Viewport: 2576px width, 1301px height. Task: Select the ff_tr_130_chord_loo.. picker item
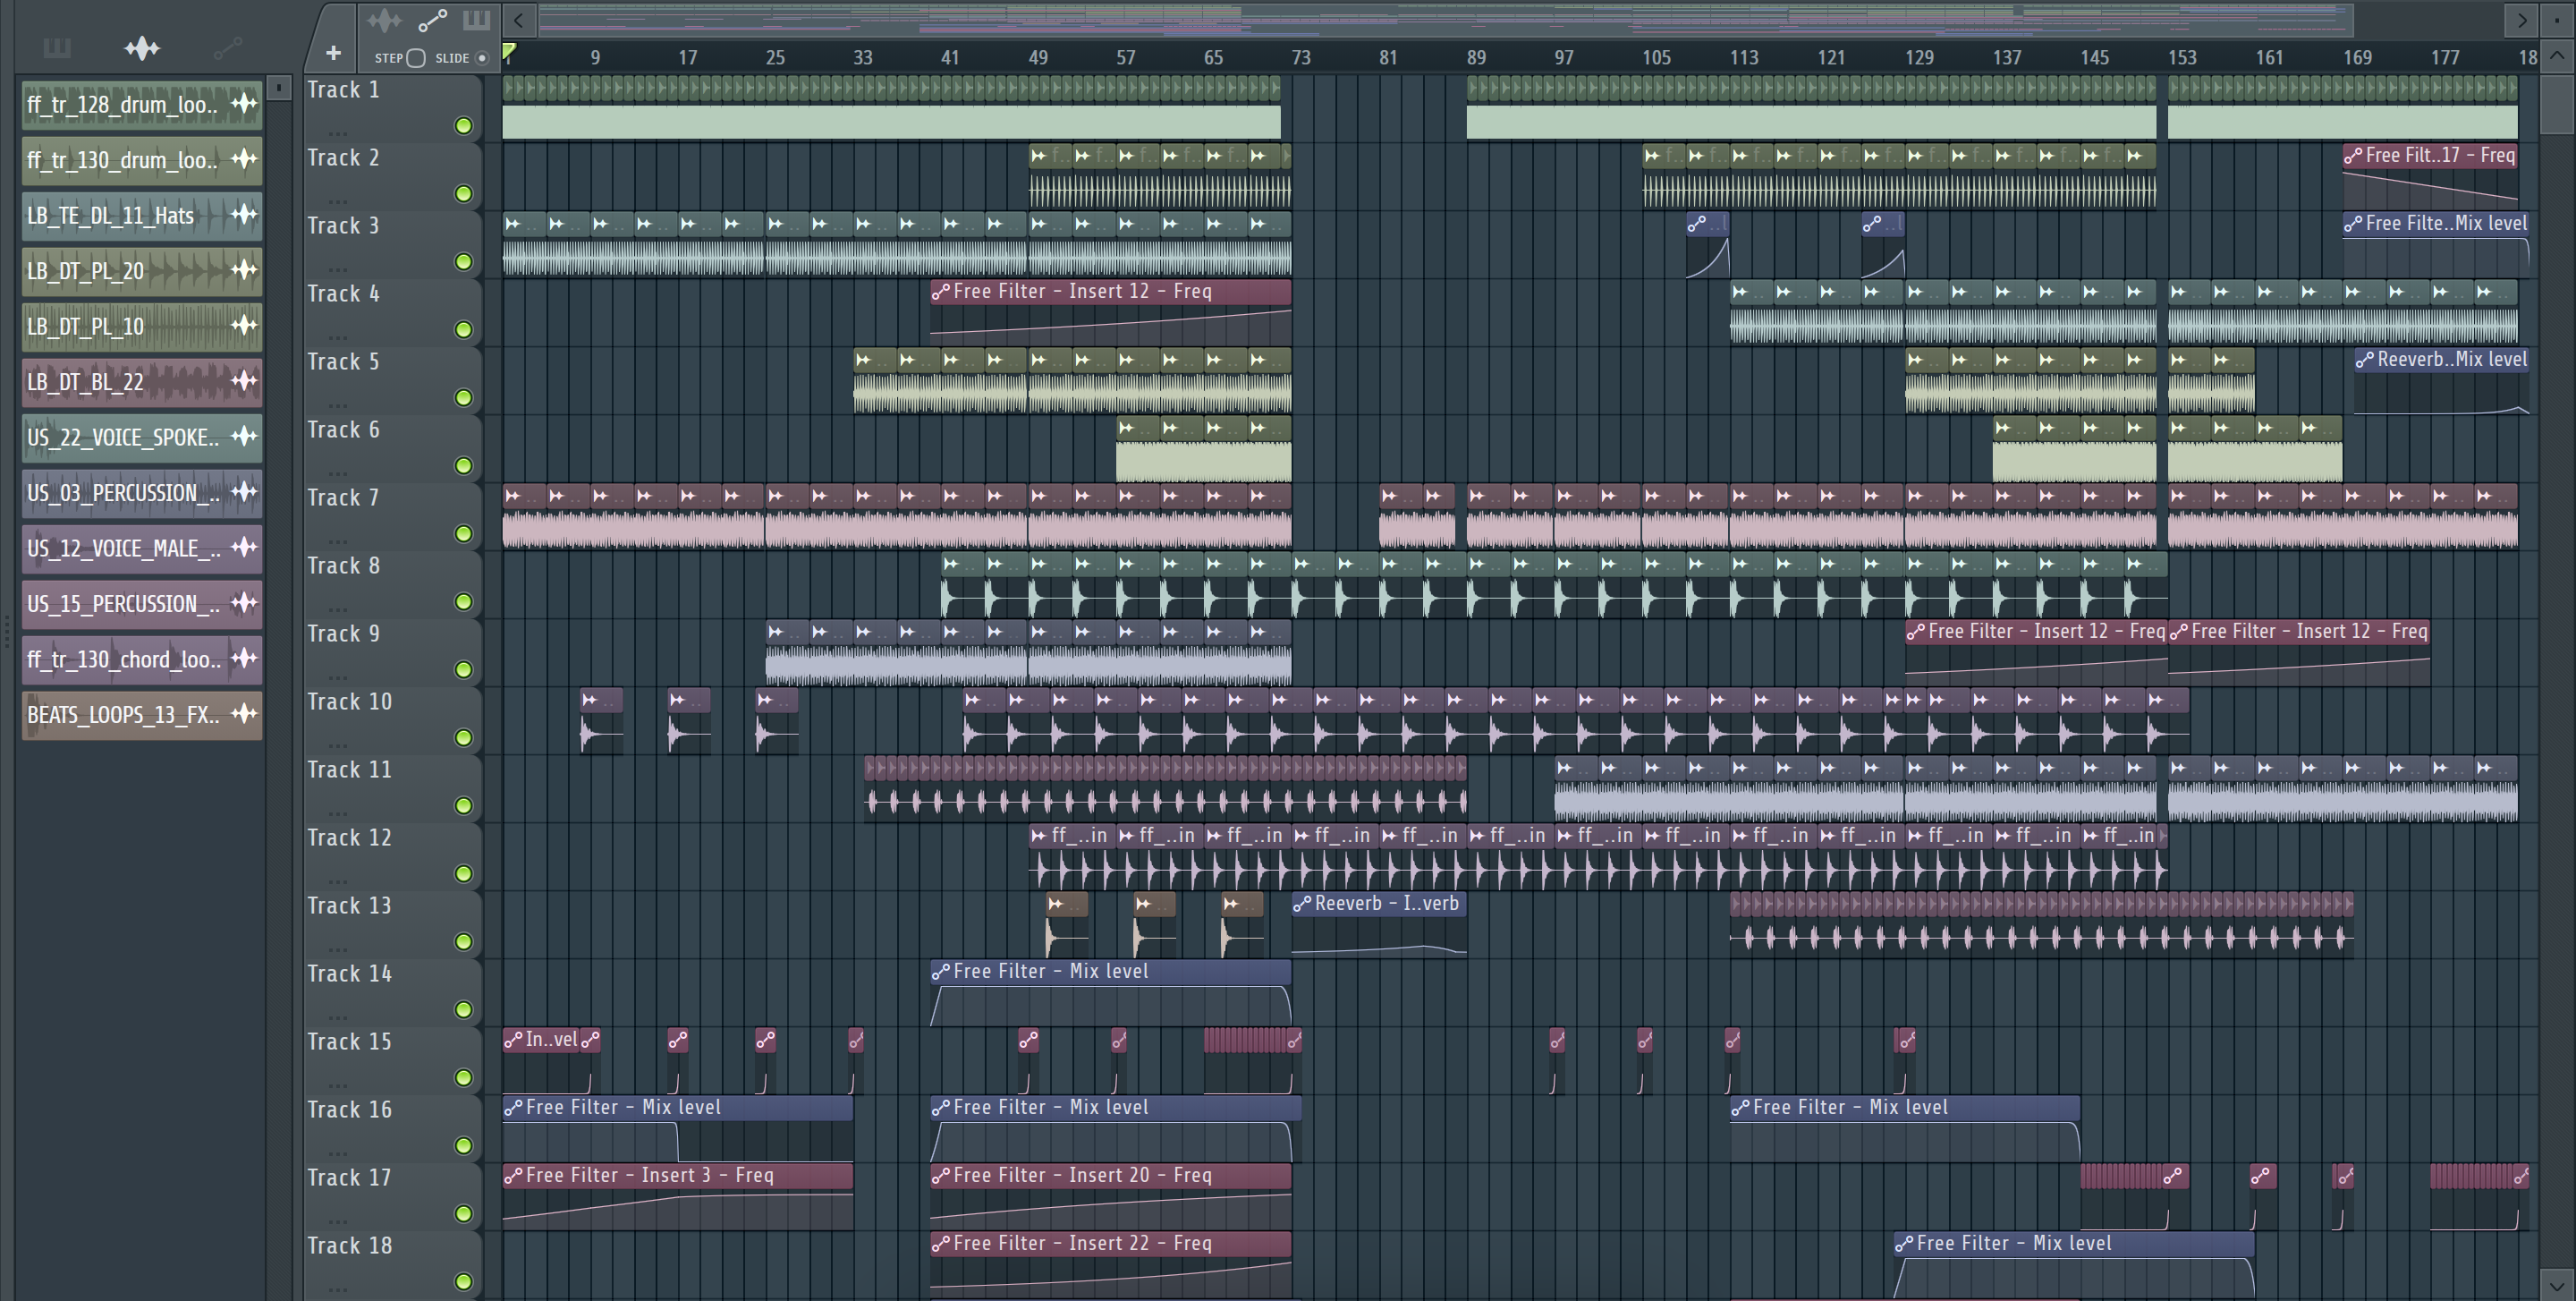pos(142,659)
